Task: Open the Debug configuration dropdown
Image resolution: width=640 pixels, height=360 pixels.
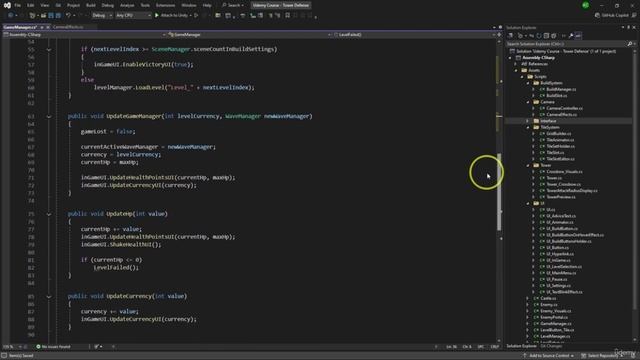Action: point(102,16)
